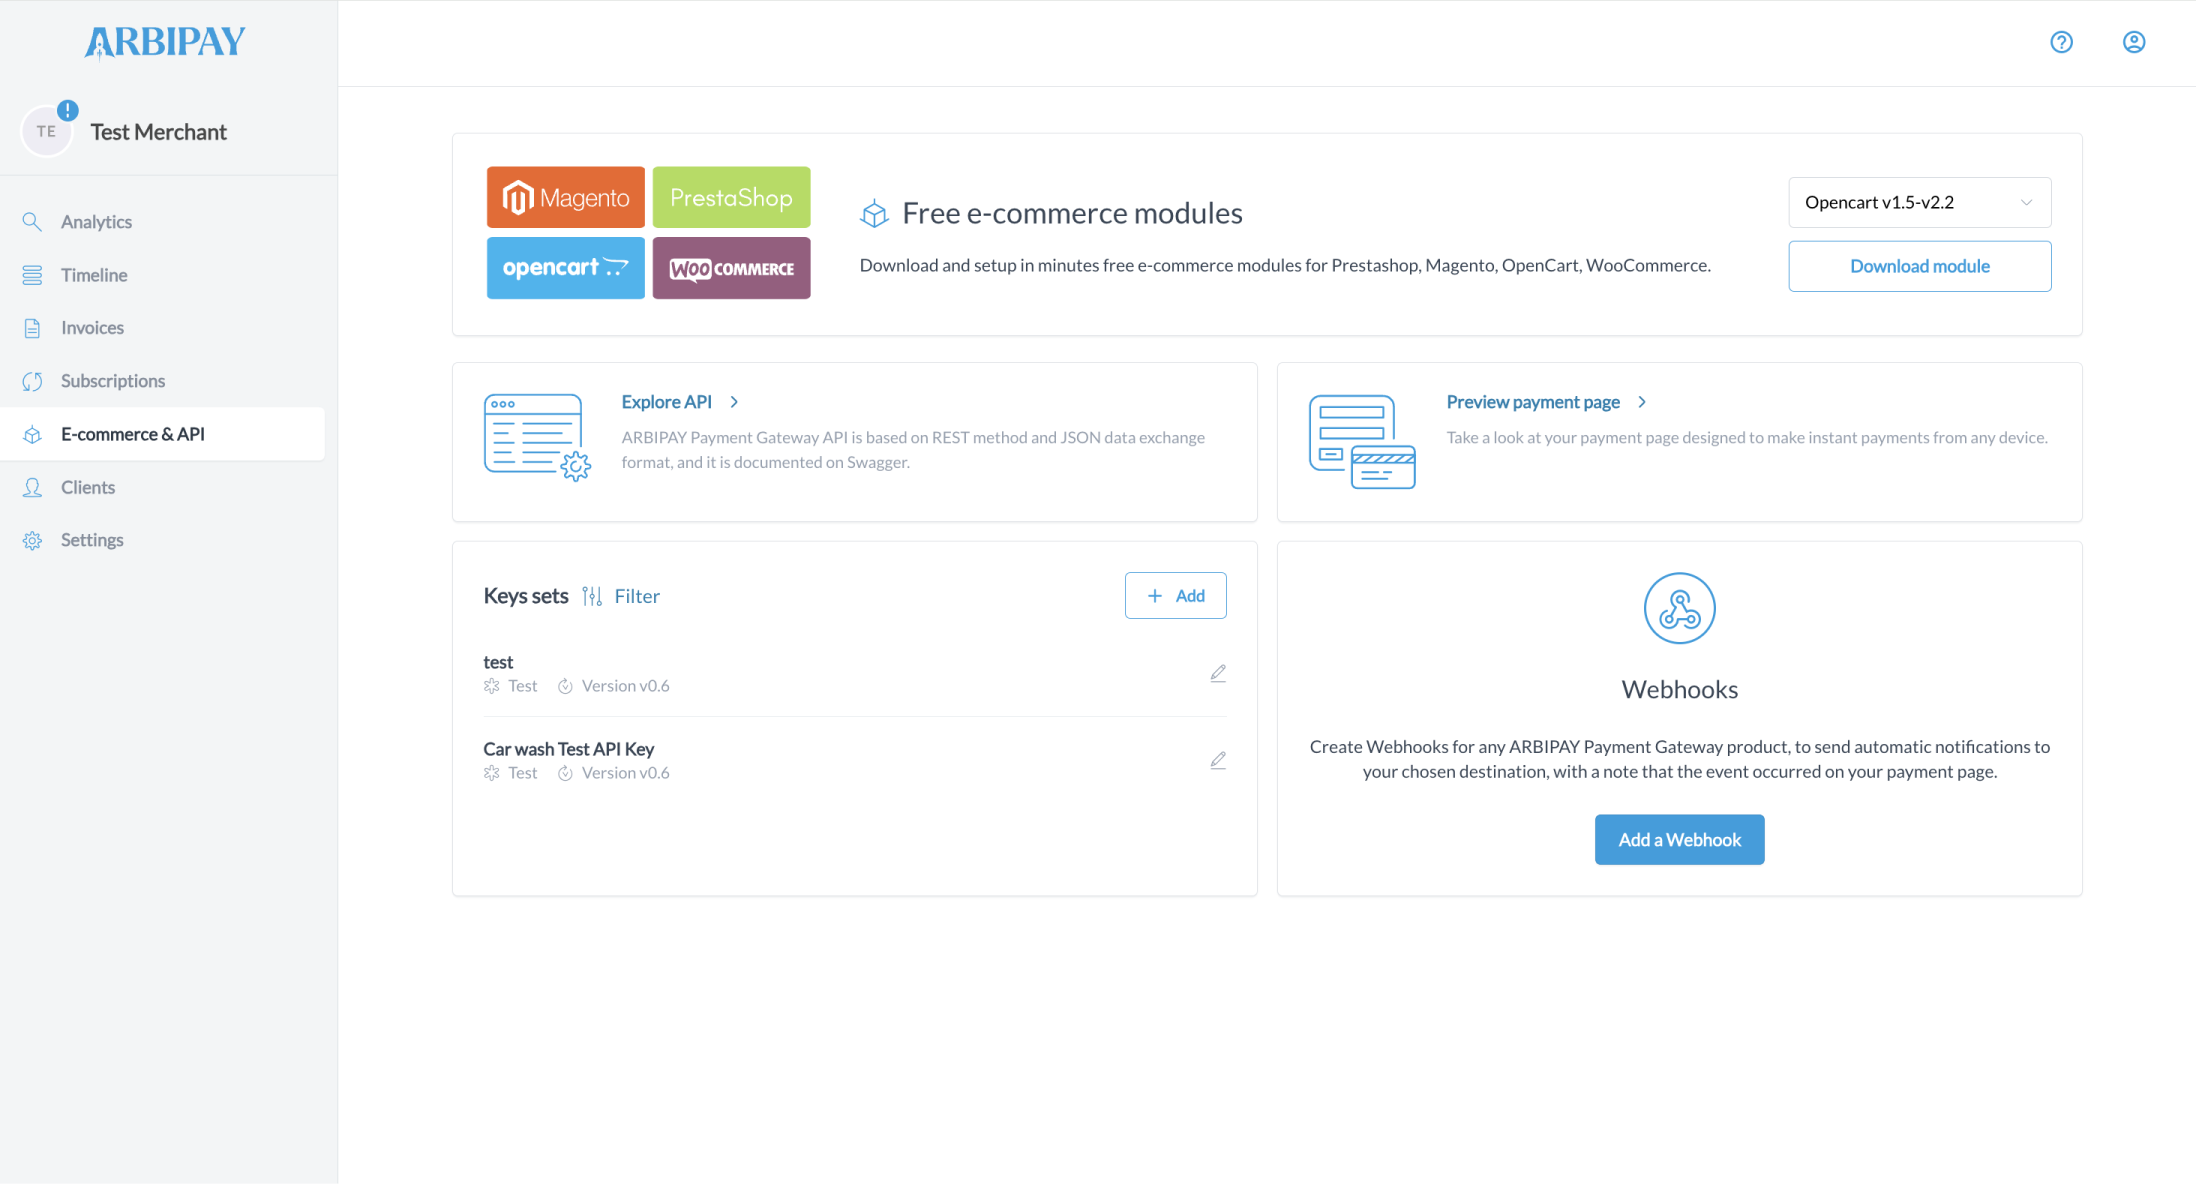This screenshot has height=1184, width=2196.
Task: Click the Test mode icon under 'test' key
Action: (x=491, y=686)
